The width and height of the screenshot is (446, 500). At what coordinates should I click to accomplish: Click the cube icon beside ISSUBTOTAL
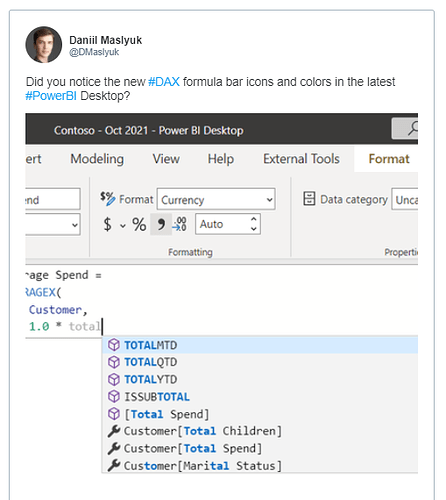tap(114, 396)
